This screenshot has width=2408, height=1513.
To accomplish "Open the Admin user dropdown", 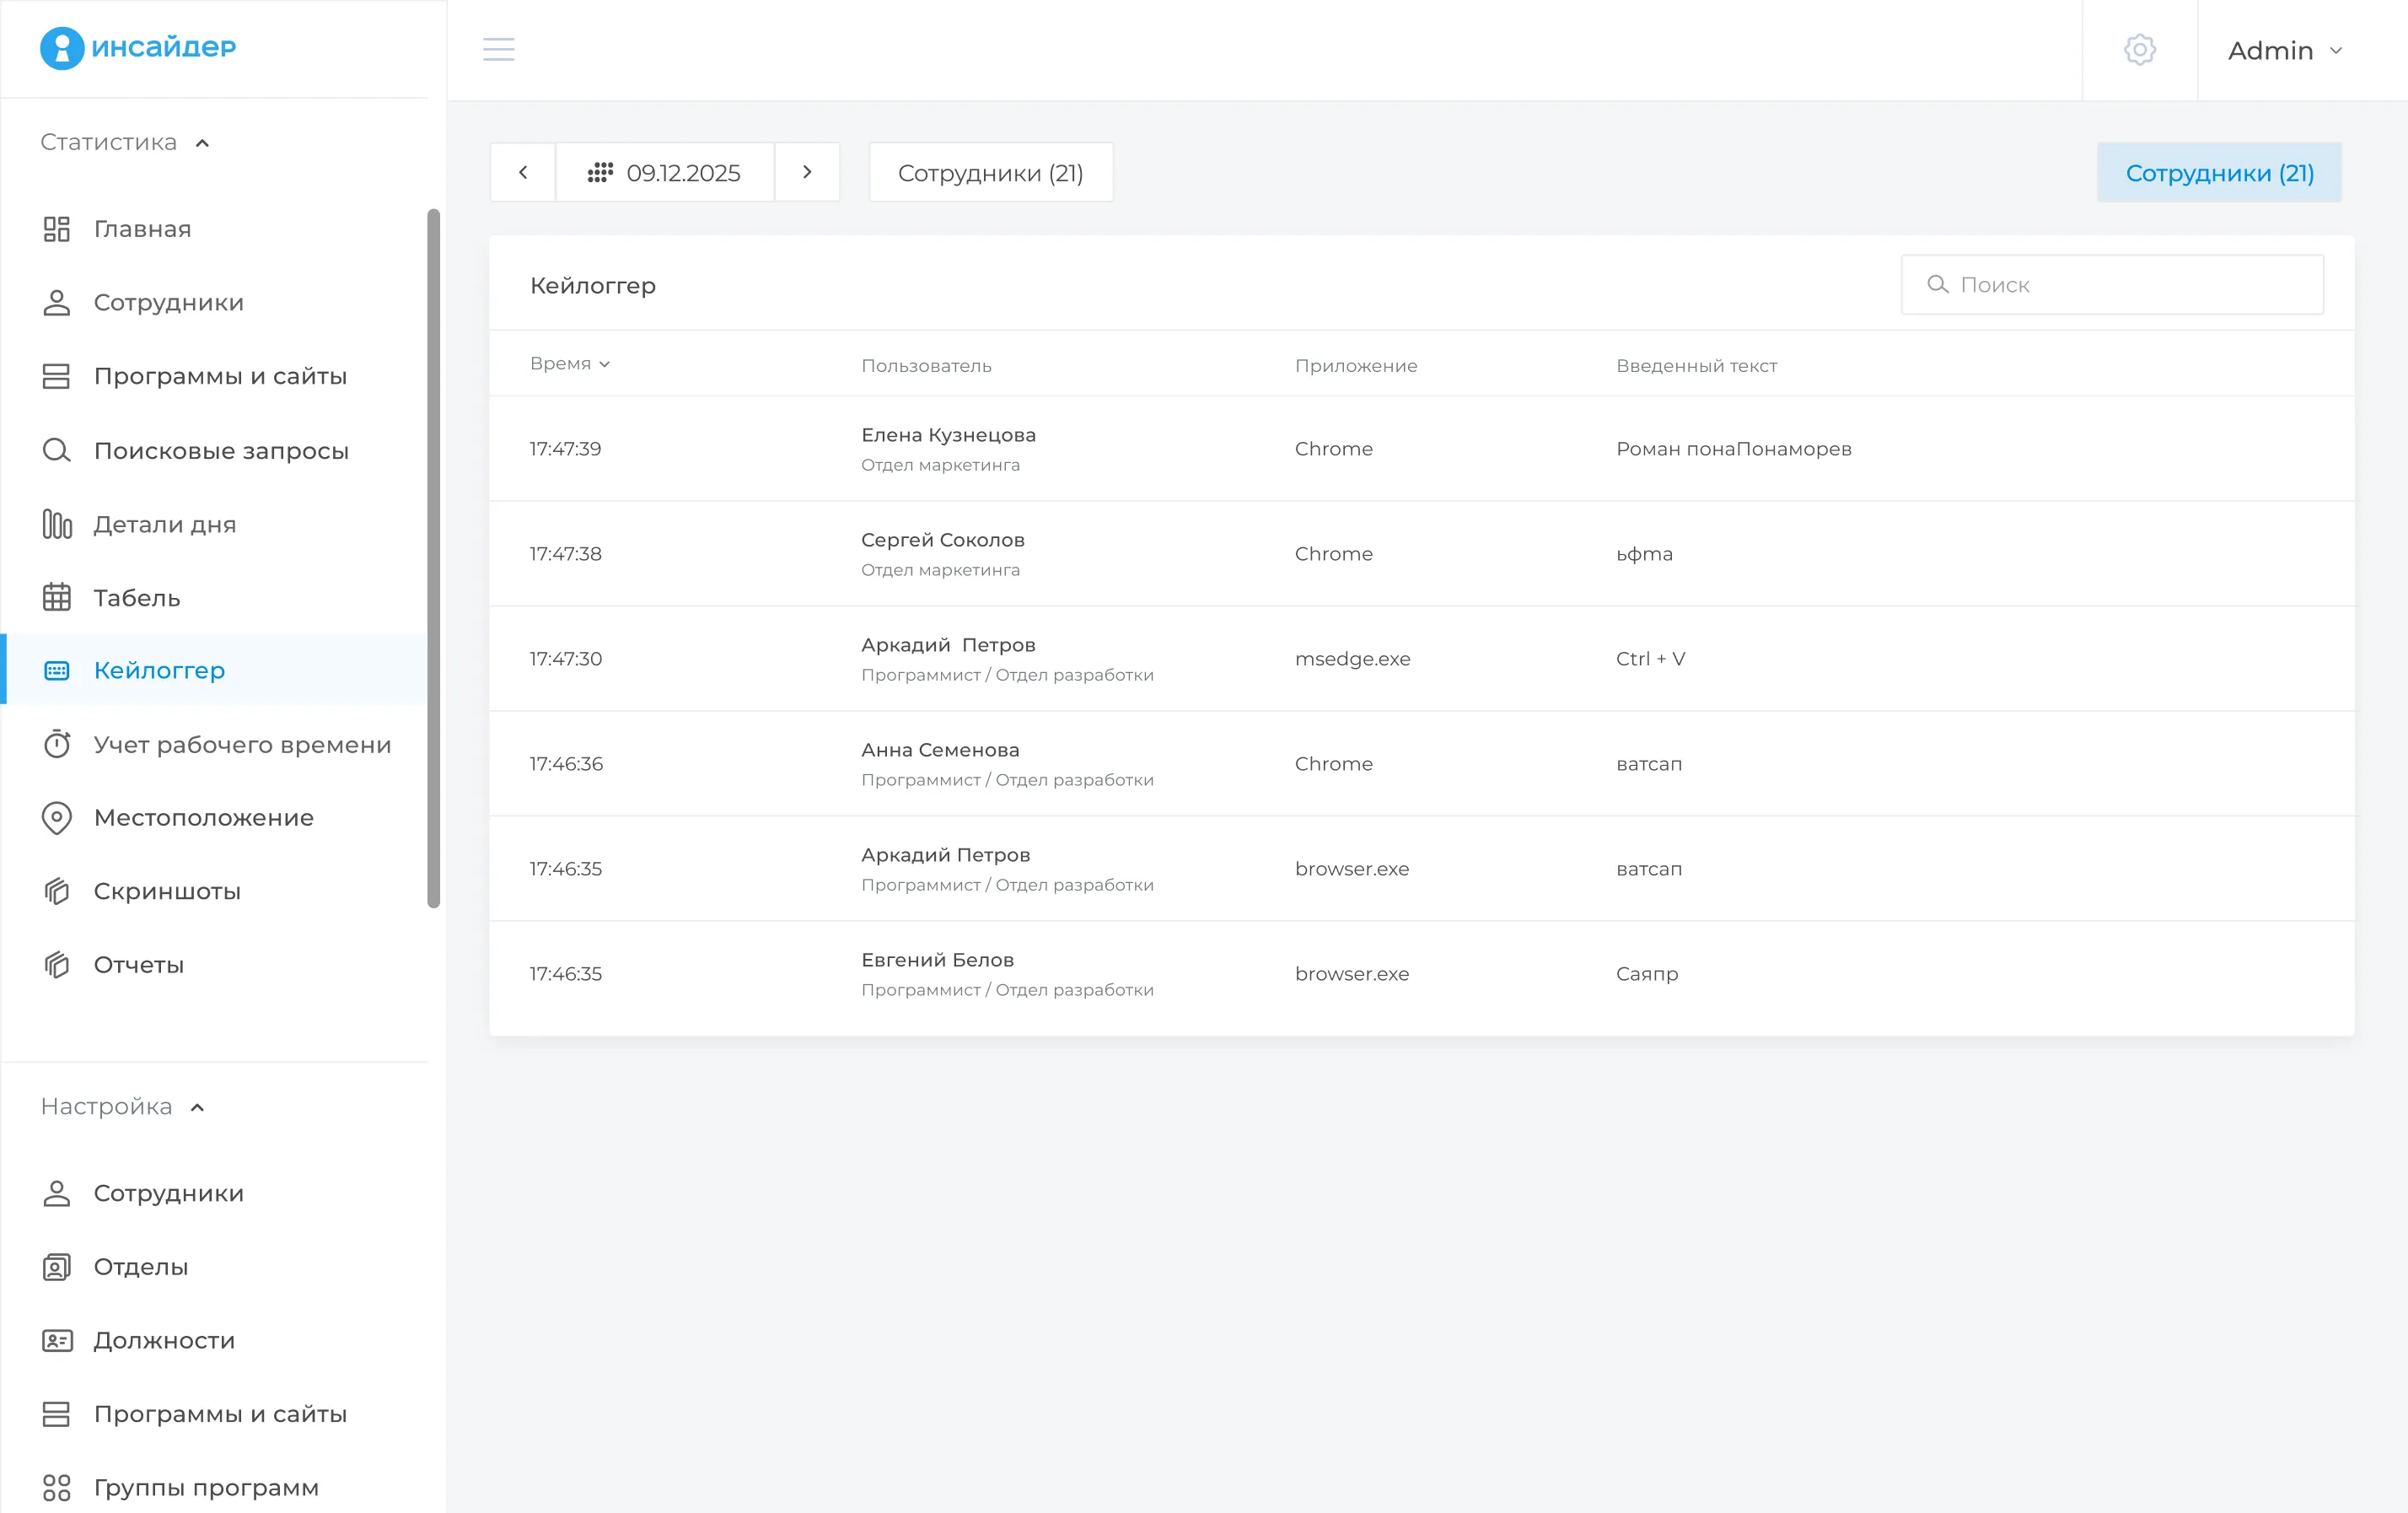I will [x=2284, y=50].
